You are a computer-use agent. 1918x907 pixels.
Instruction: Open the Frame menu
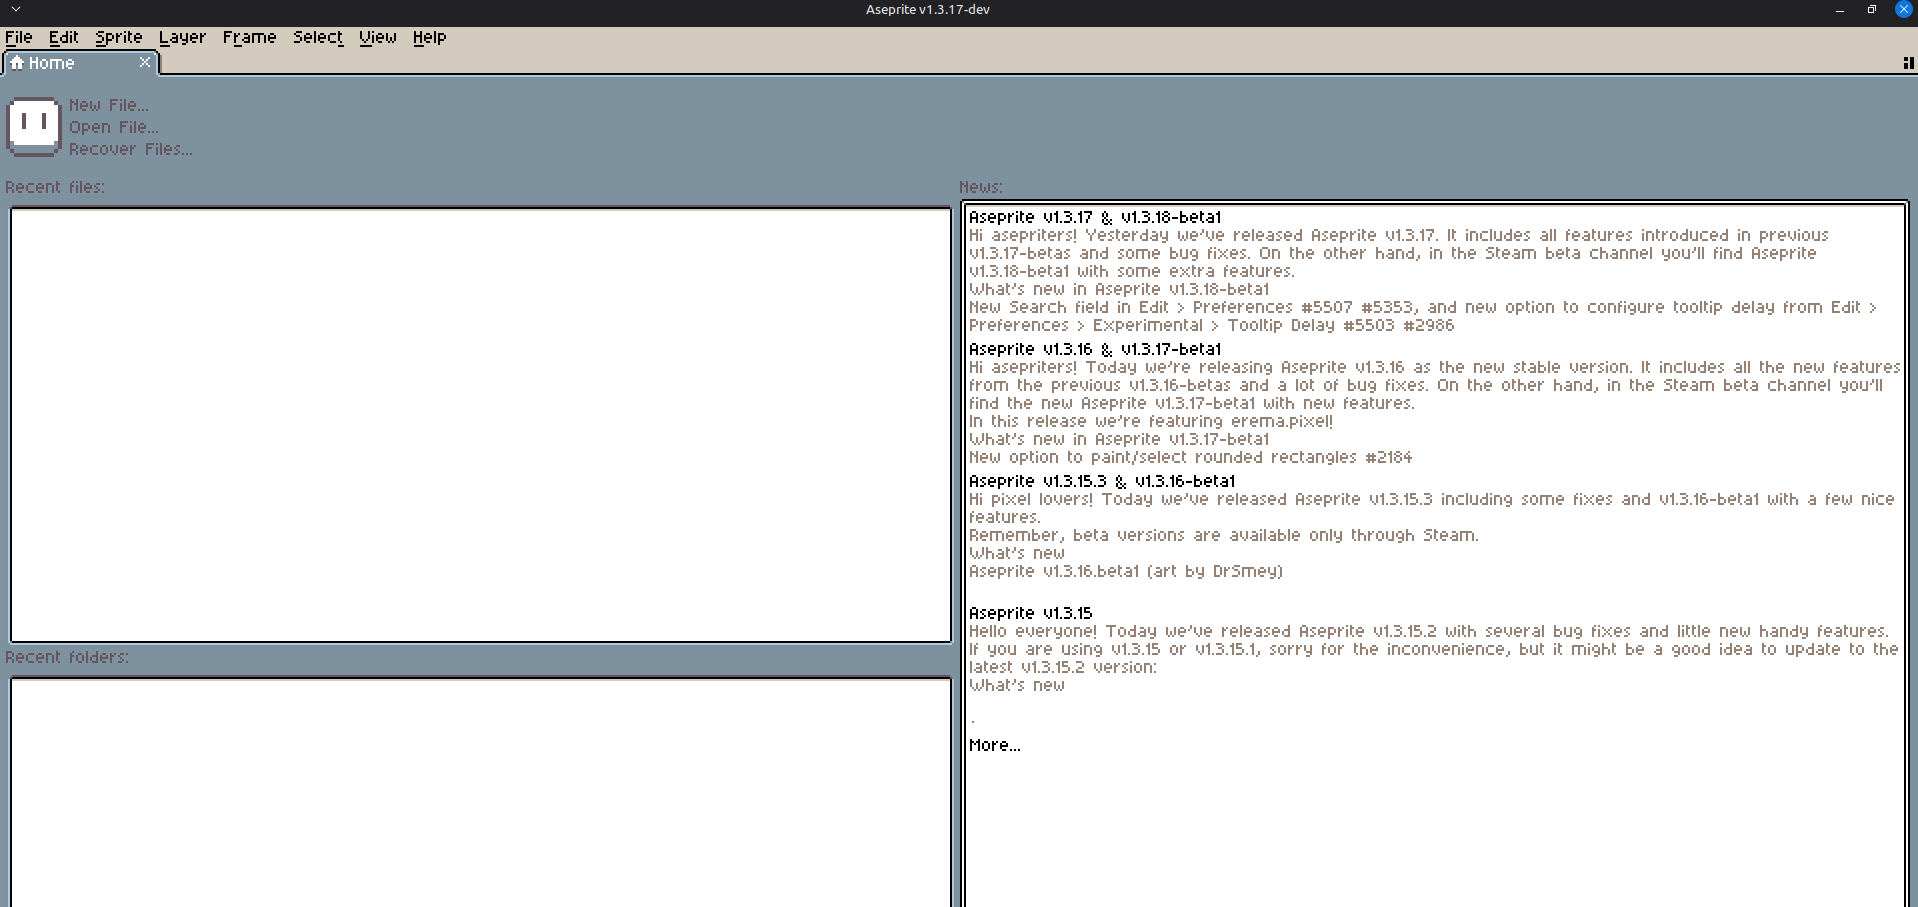pyautogui.click(x=249, y=37)
